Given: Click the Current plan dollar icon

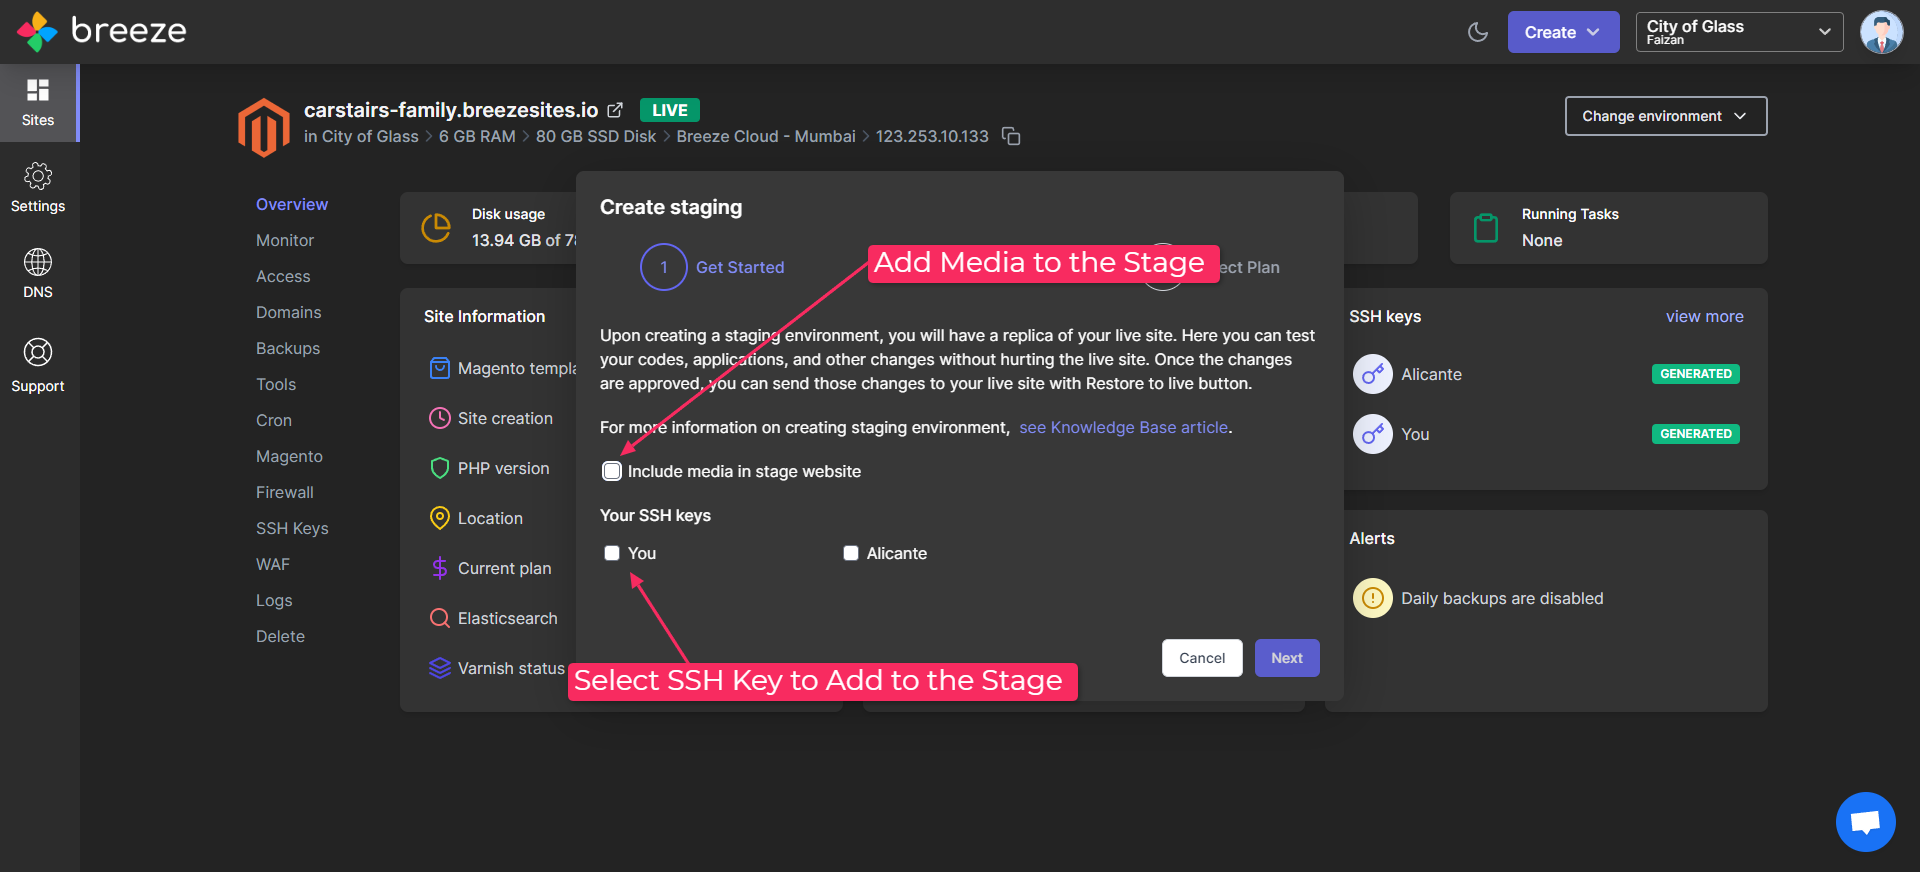Looking at the screenshot, I should (x=439, y=568).
